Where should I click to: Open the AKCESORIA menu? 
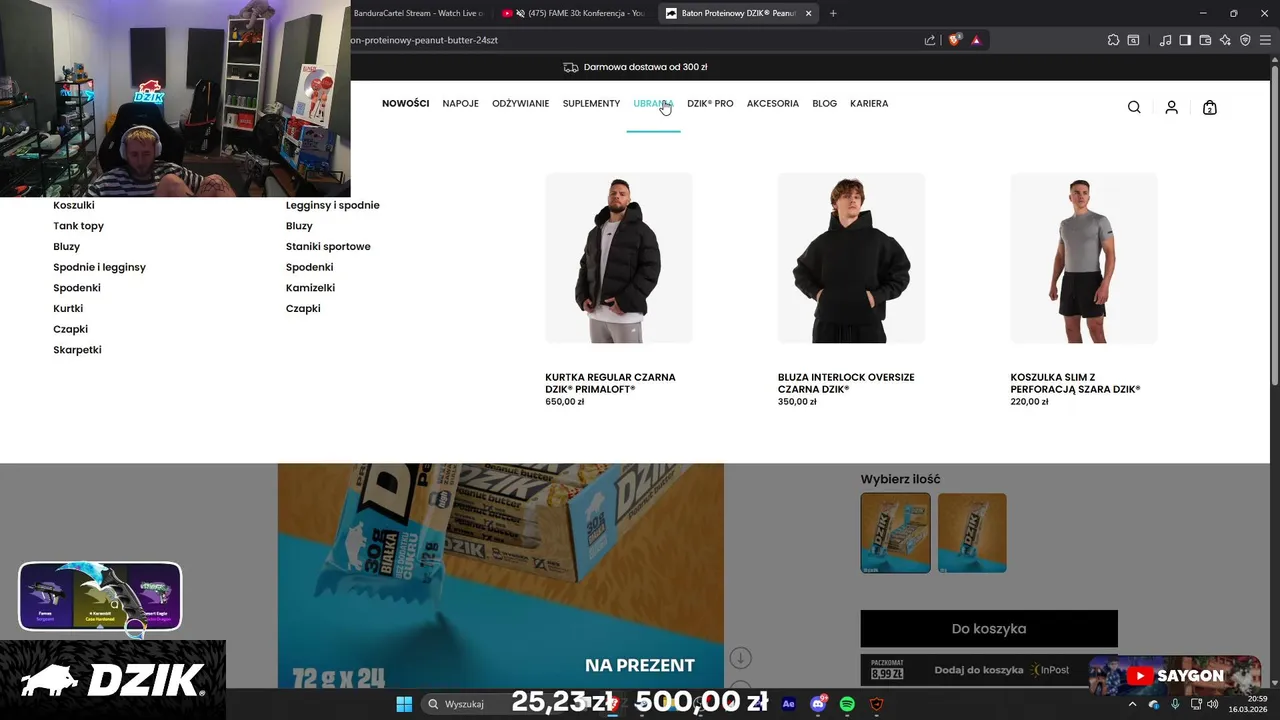[x=773, y=103]
